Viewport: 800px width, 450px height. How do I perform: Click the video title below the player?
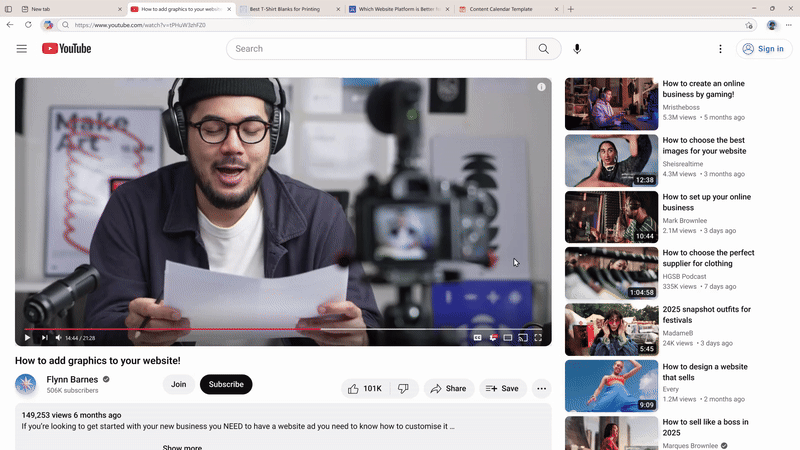pyautogui.click(x=97, y=361)
